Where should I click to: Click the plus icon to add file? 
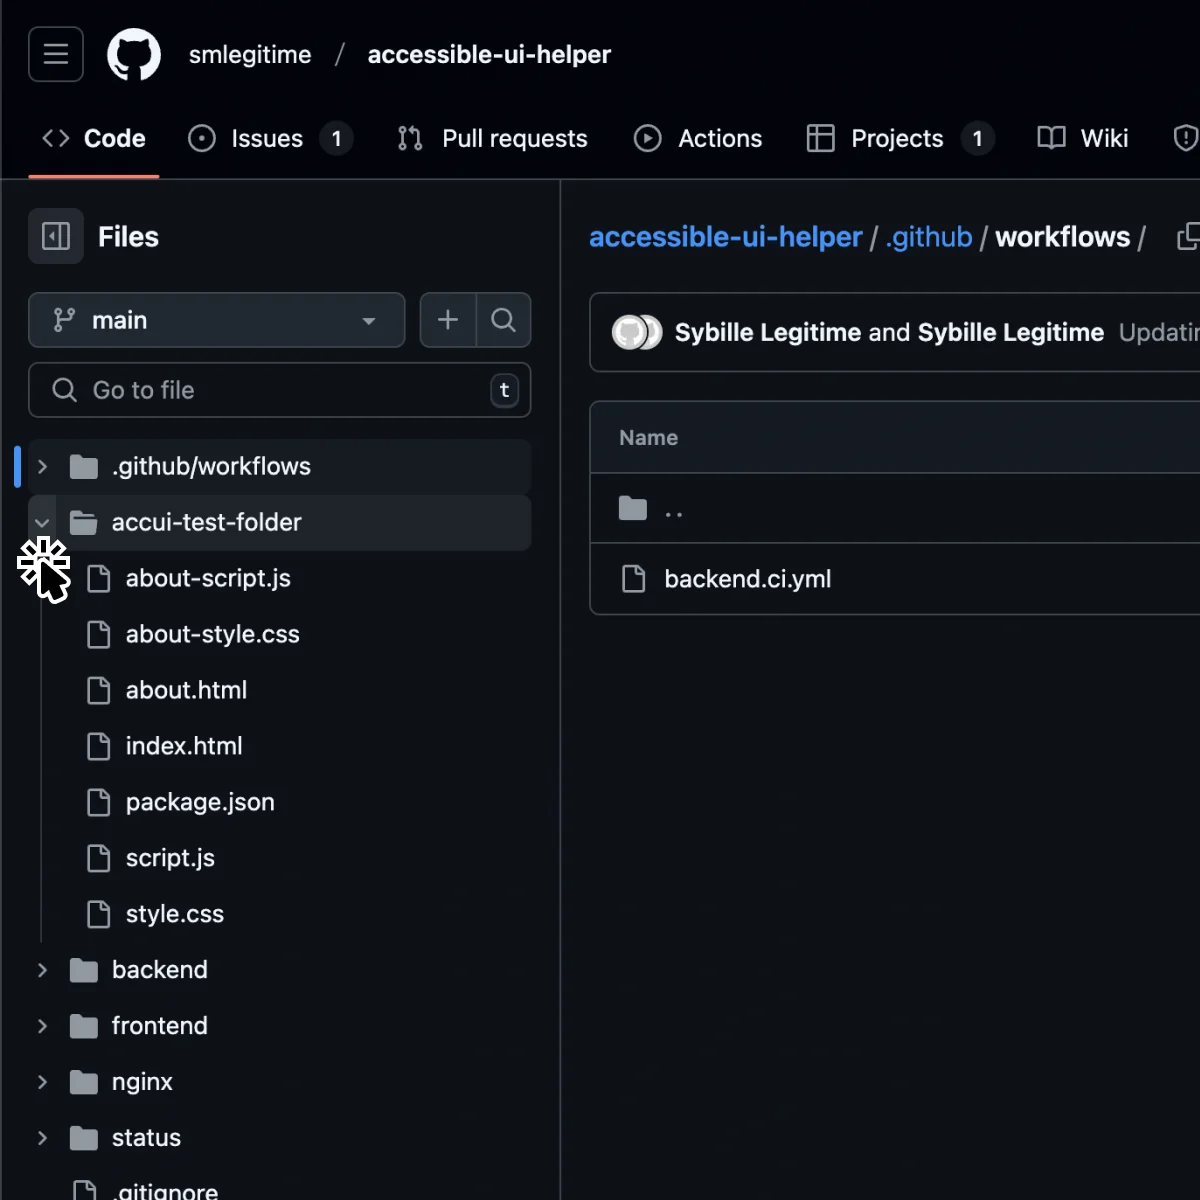tap(448, 320)
